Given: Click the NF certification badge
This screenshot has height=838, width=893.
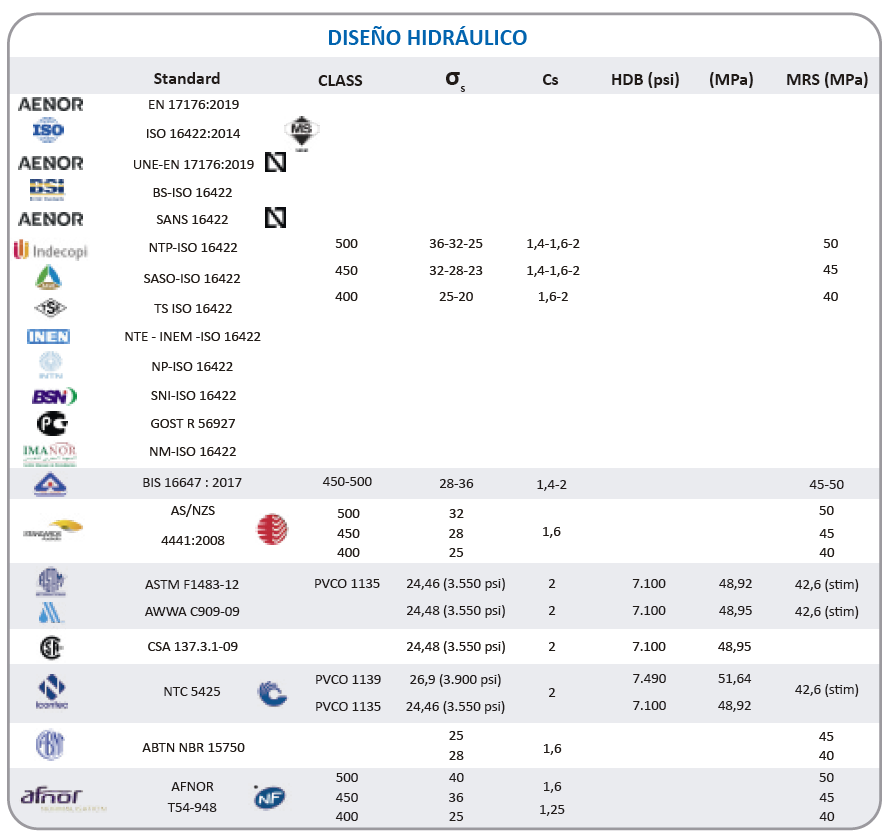Looking at the screenshot, I should (269, 797).
